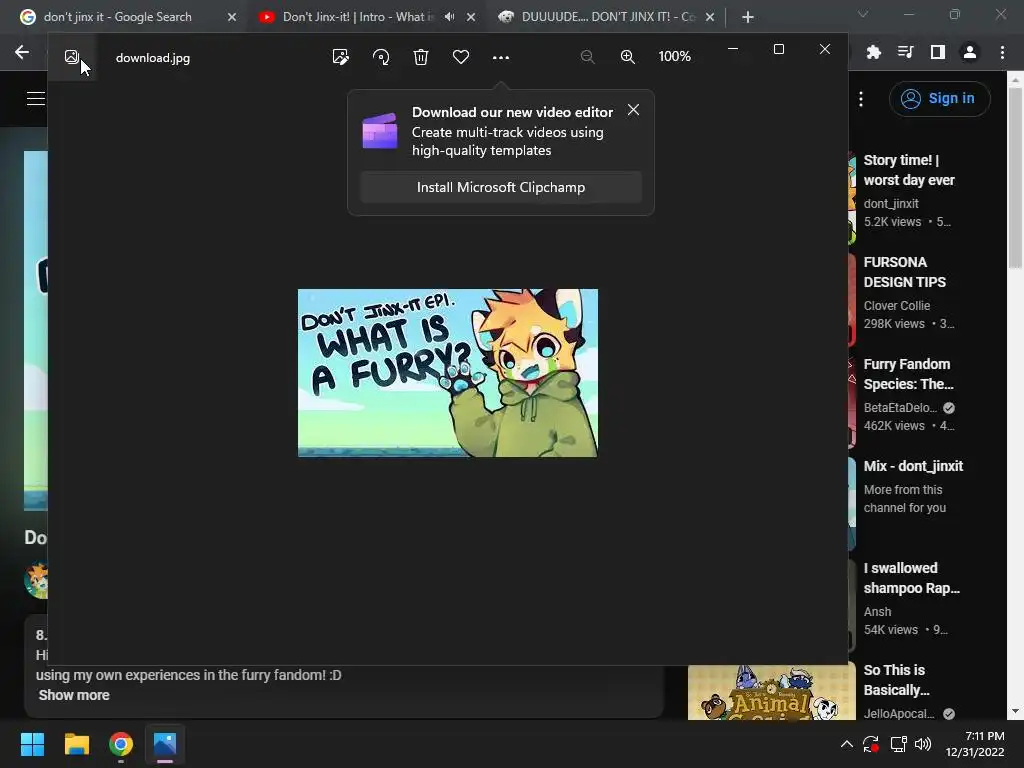Image resolution: width=1024 pixels, height=768 pixels.
Task: Open Chrome Extensions puzzle icon
Action: click(x=873, y=52)
